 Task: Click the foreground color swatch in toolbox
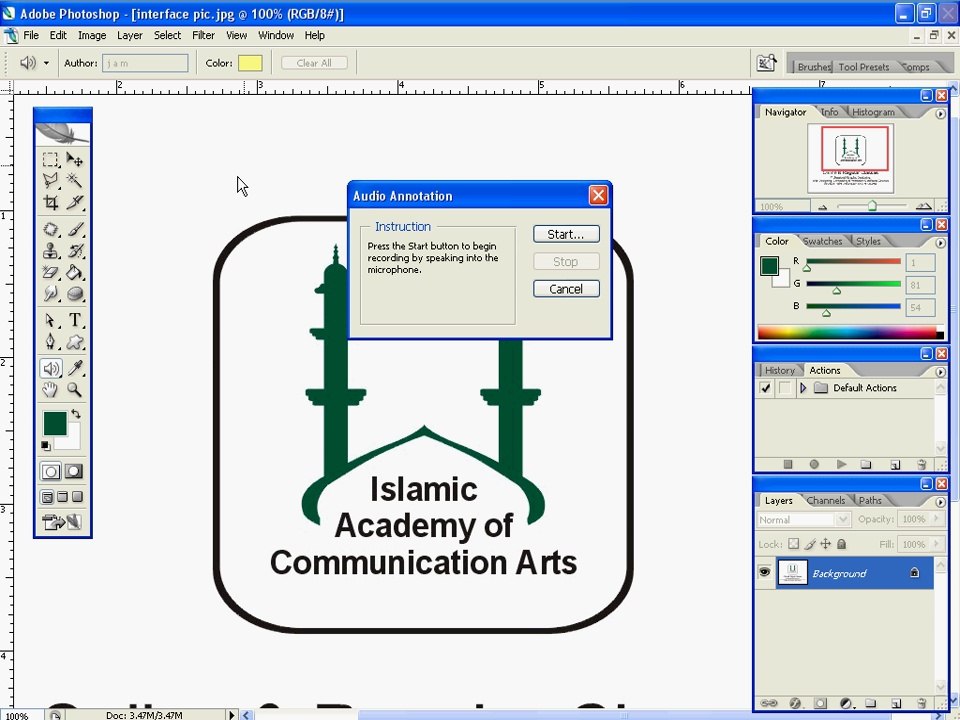point(54,423)
